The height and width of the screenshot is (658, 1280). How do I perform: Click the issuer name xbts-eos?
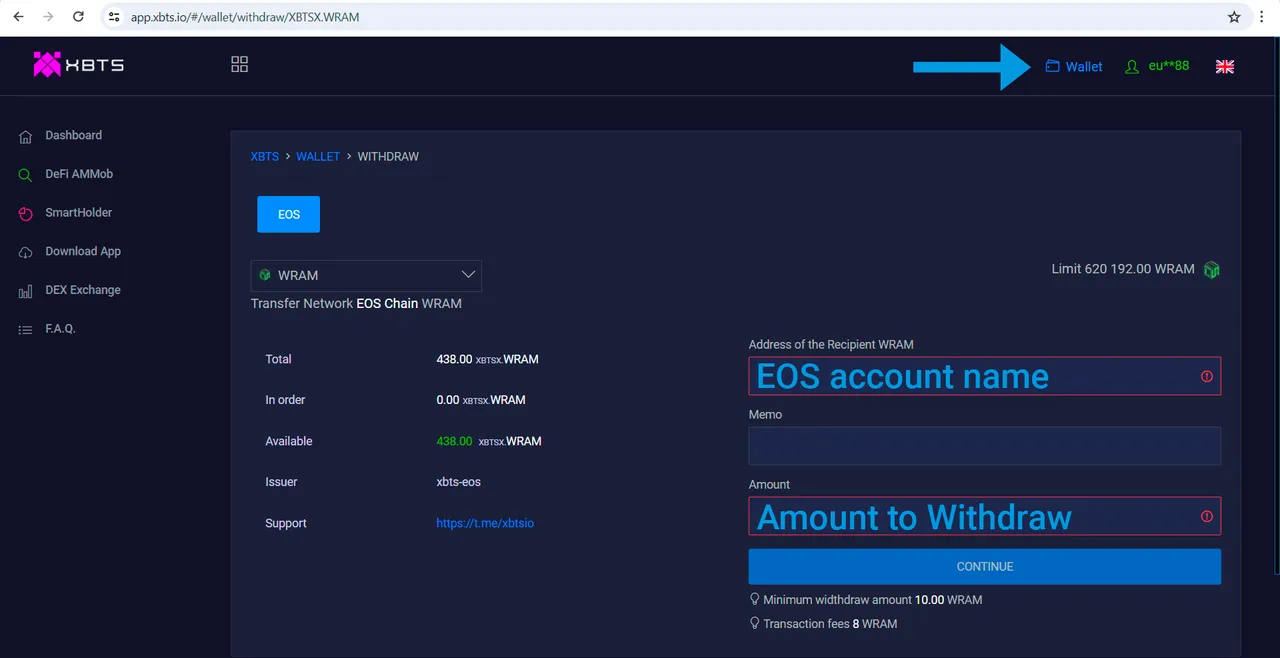click(458, 482)
